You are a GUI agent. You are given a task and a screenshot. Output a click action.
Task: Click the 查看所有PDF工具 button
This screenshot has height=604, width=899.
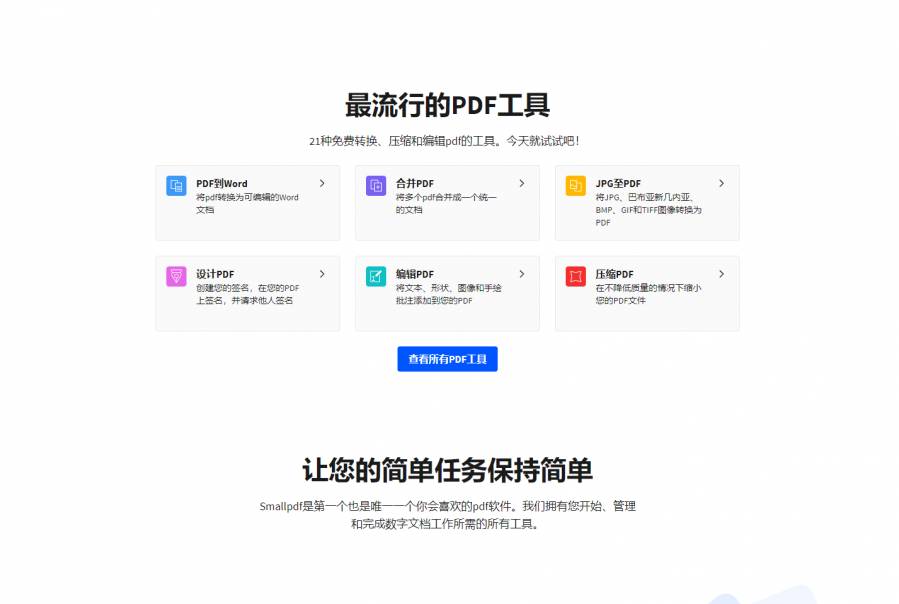coord(447,359)
